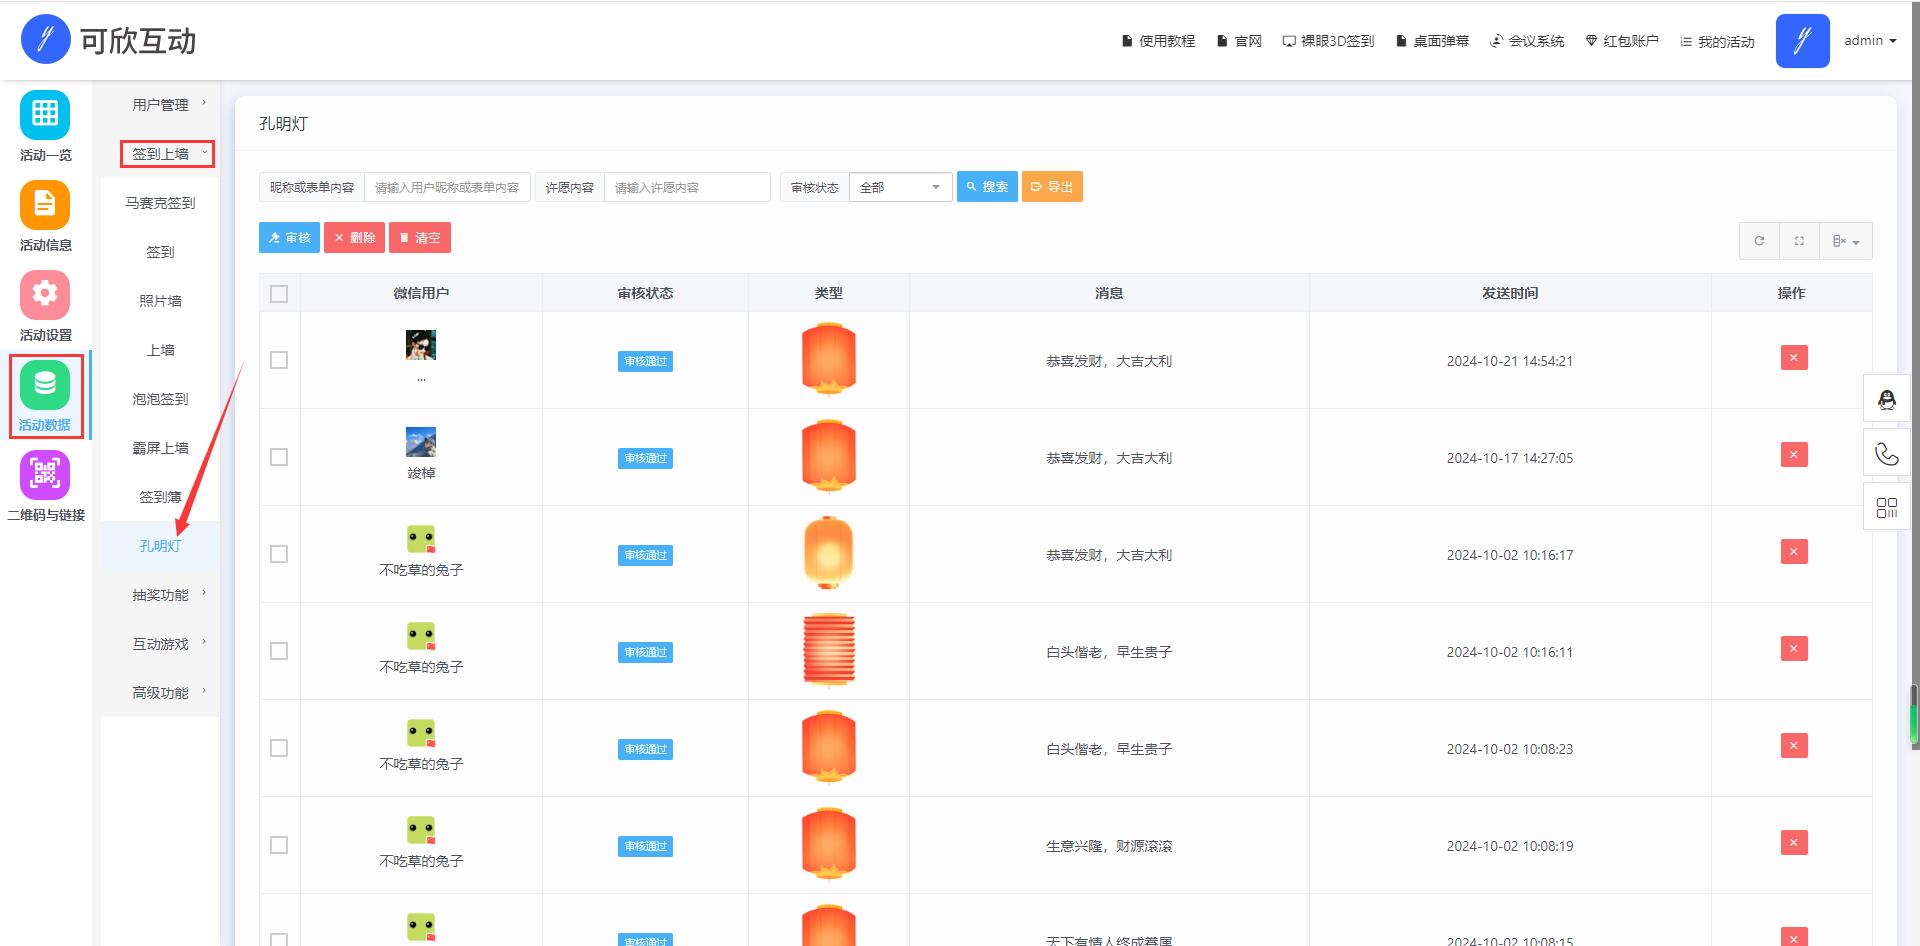Screen dimensions: 1920x946
Task: Click the 导出 export button
Action: [1052, 187]
